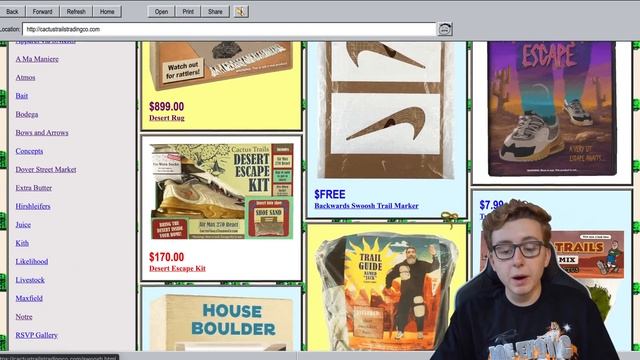Open the Atmos sidebar link
The width and height of the screenshot is (640, 360).
coord(25,78)
